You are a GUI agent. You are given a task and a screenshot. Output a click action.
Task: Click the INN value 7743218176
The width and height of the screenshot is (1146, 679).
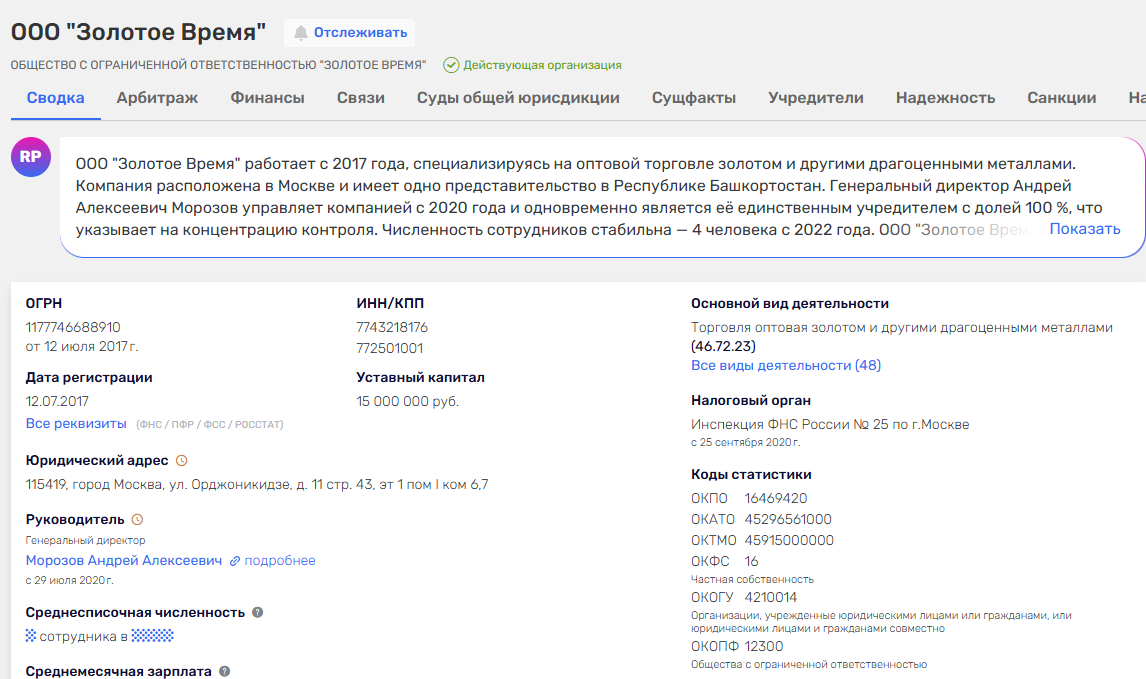[392, 327]
